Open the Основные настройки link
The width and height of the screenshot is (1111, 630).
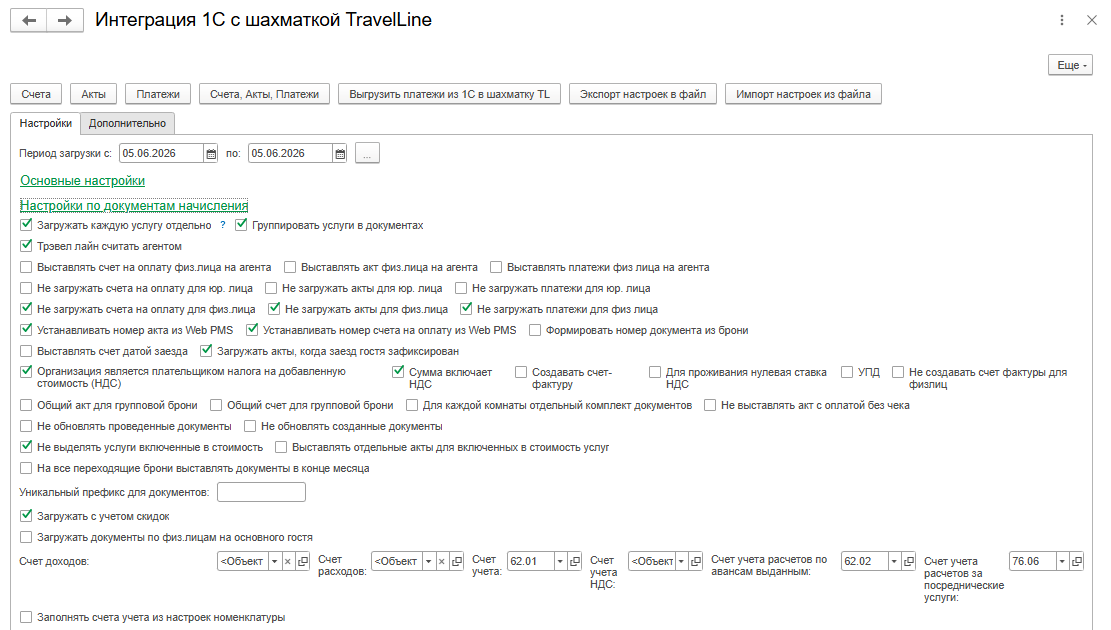82,181
